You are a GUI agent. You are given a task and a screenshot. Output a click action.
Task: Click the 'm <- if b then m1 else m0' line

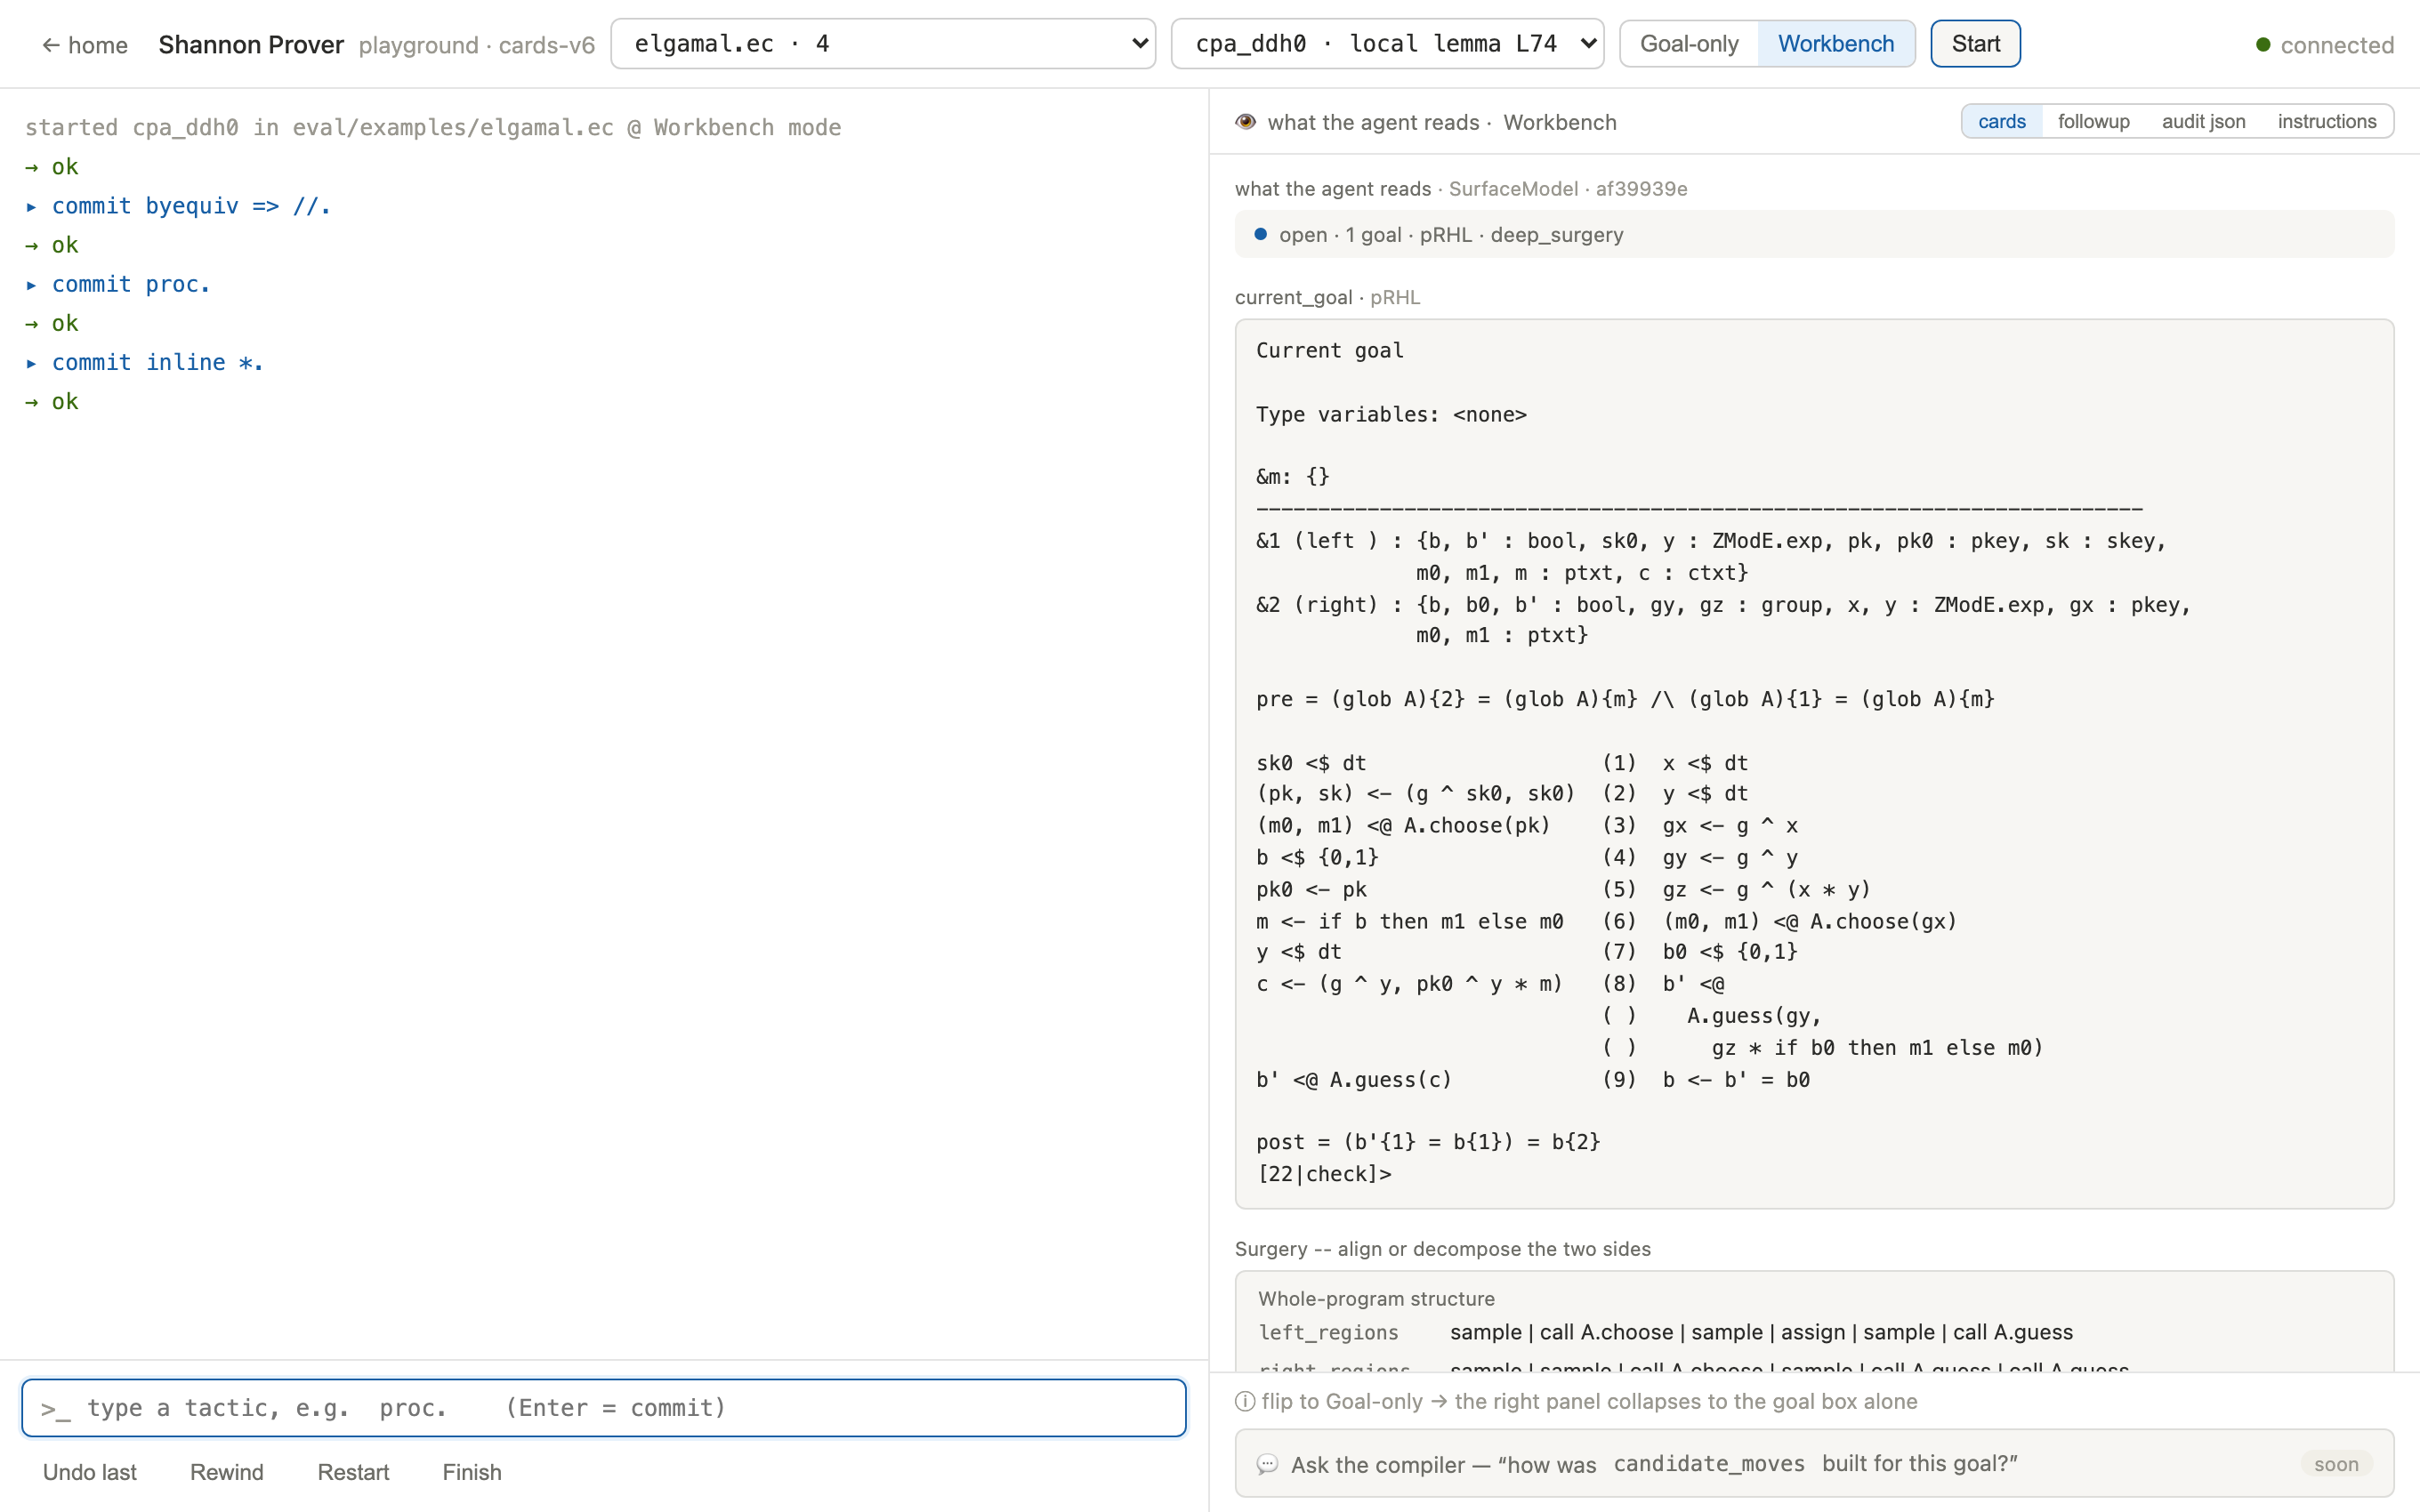click(1409, 921)
